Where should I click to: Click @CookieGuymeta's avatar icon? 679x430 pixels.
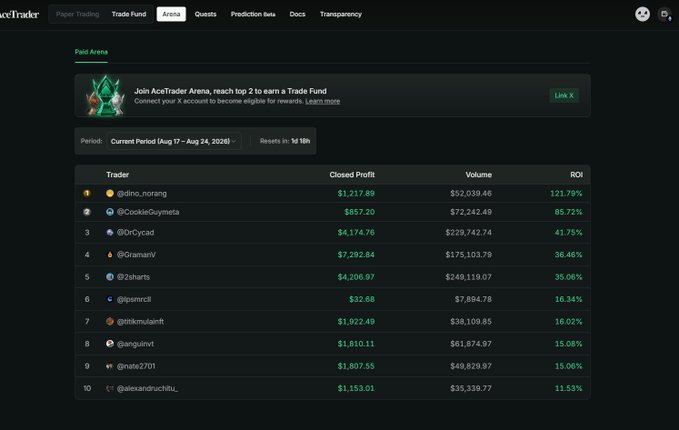[x=110, y=212]
